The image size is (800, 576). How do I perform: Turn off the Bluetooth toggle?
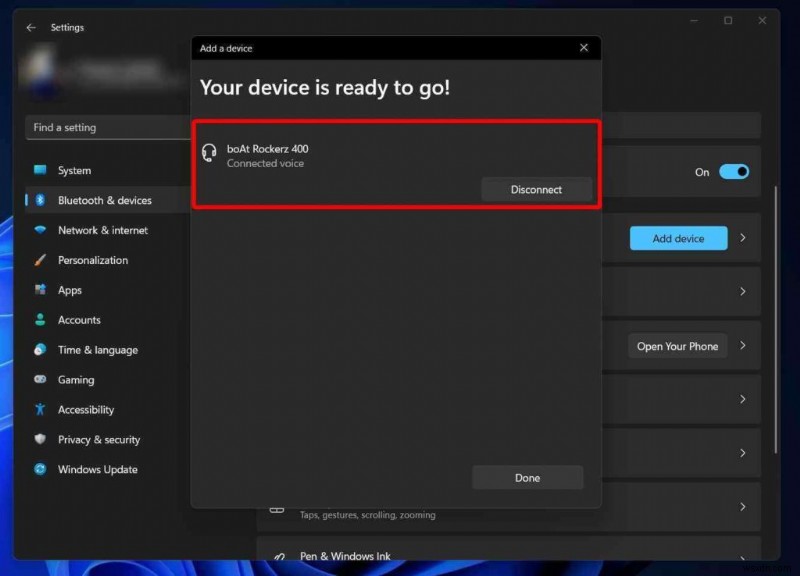click(x=734, y=171)
